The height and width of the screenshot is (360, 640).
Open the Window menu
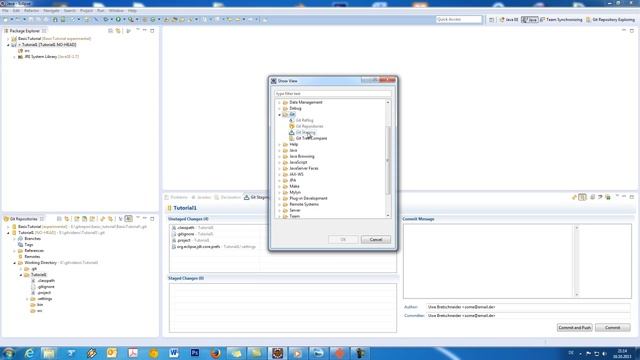[116, 11]
